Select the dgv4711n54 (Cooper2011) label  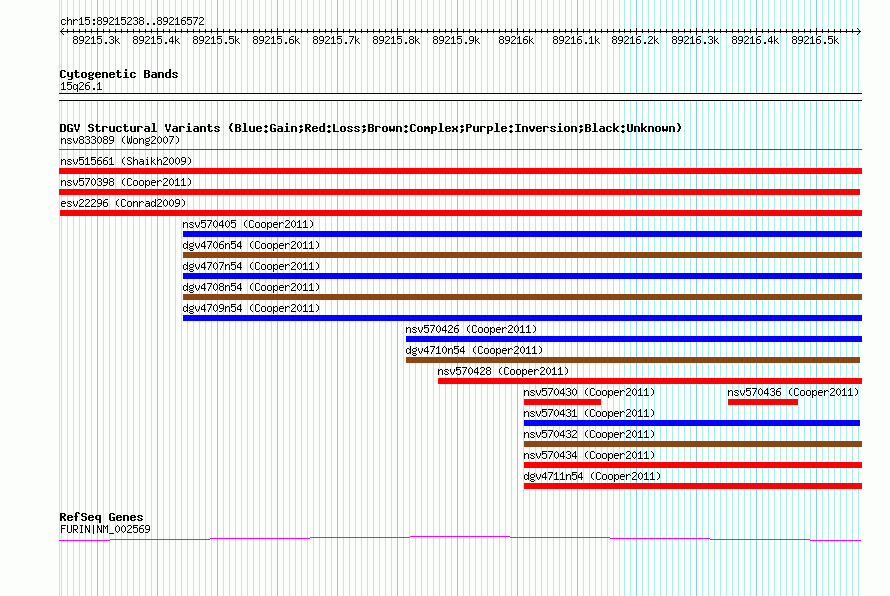tap(593, 476)
